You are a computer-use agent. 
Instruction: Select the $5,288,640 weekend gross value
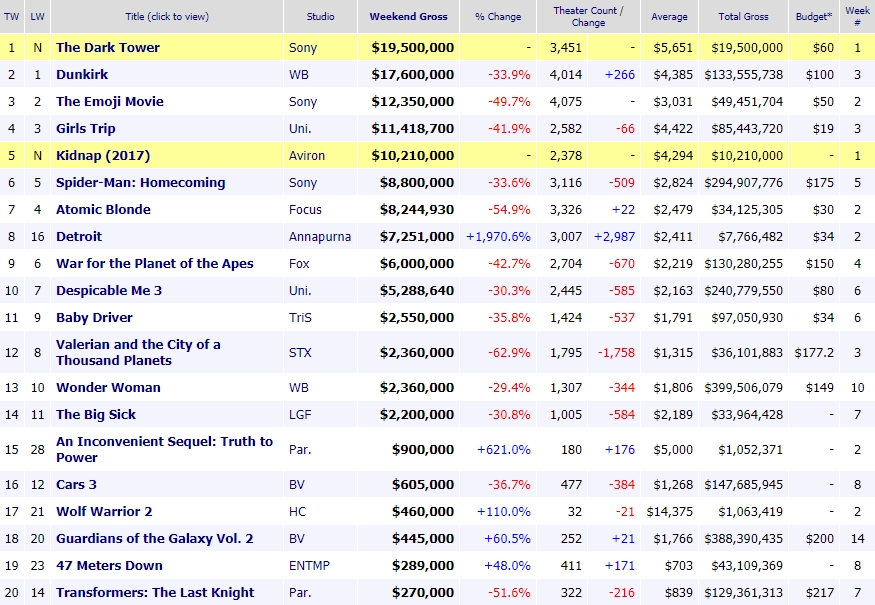click(417, 290)
